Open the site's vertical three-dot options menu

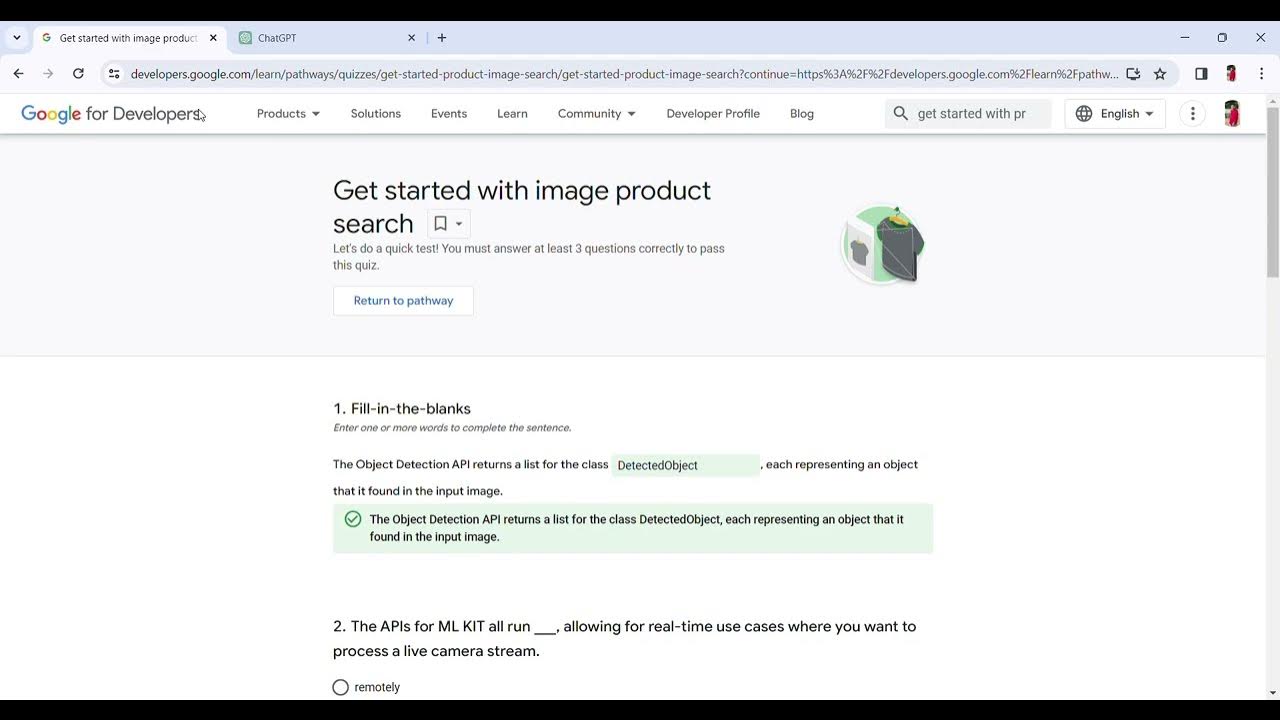click(1192, 114)
